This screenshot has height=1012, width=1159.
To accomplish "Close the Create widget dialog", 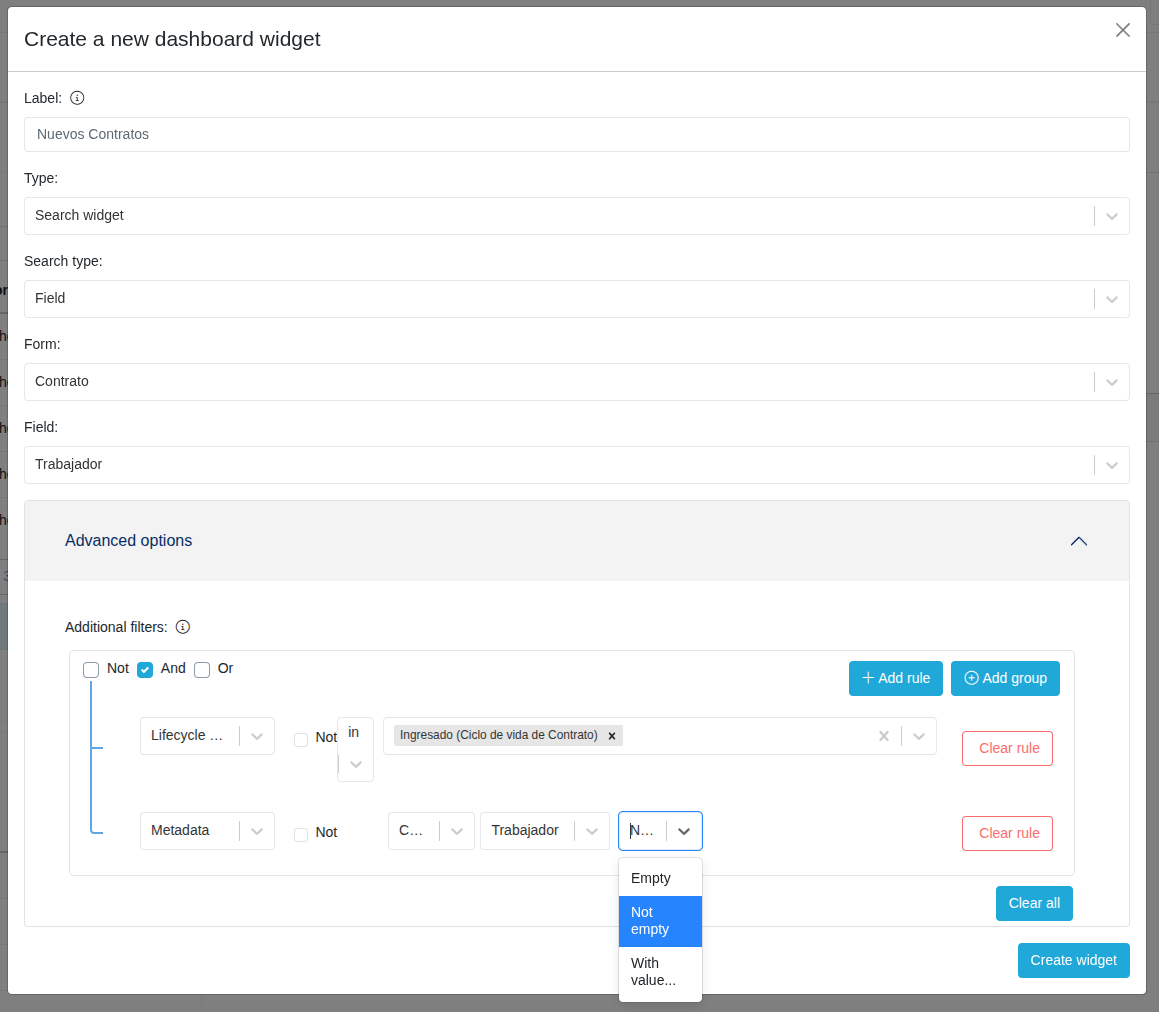I will 1122,30.
